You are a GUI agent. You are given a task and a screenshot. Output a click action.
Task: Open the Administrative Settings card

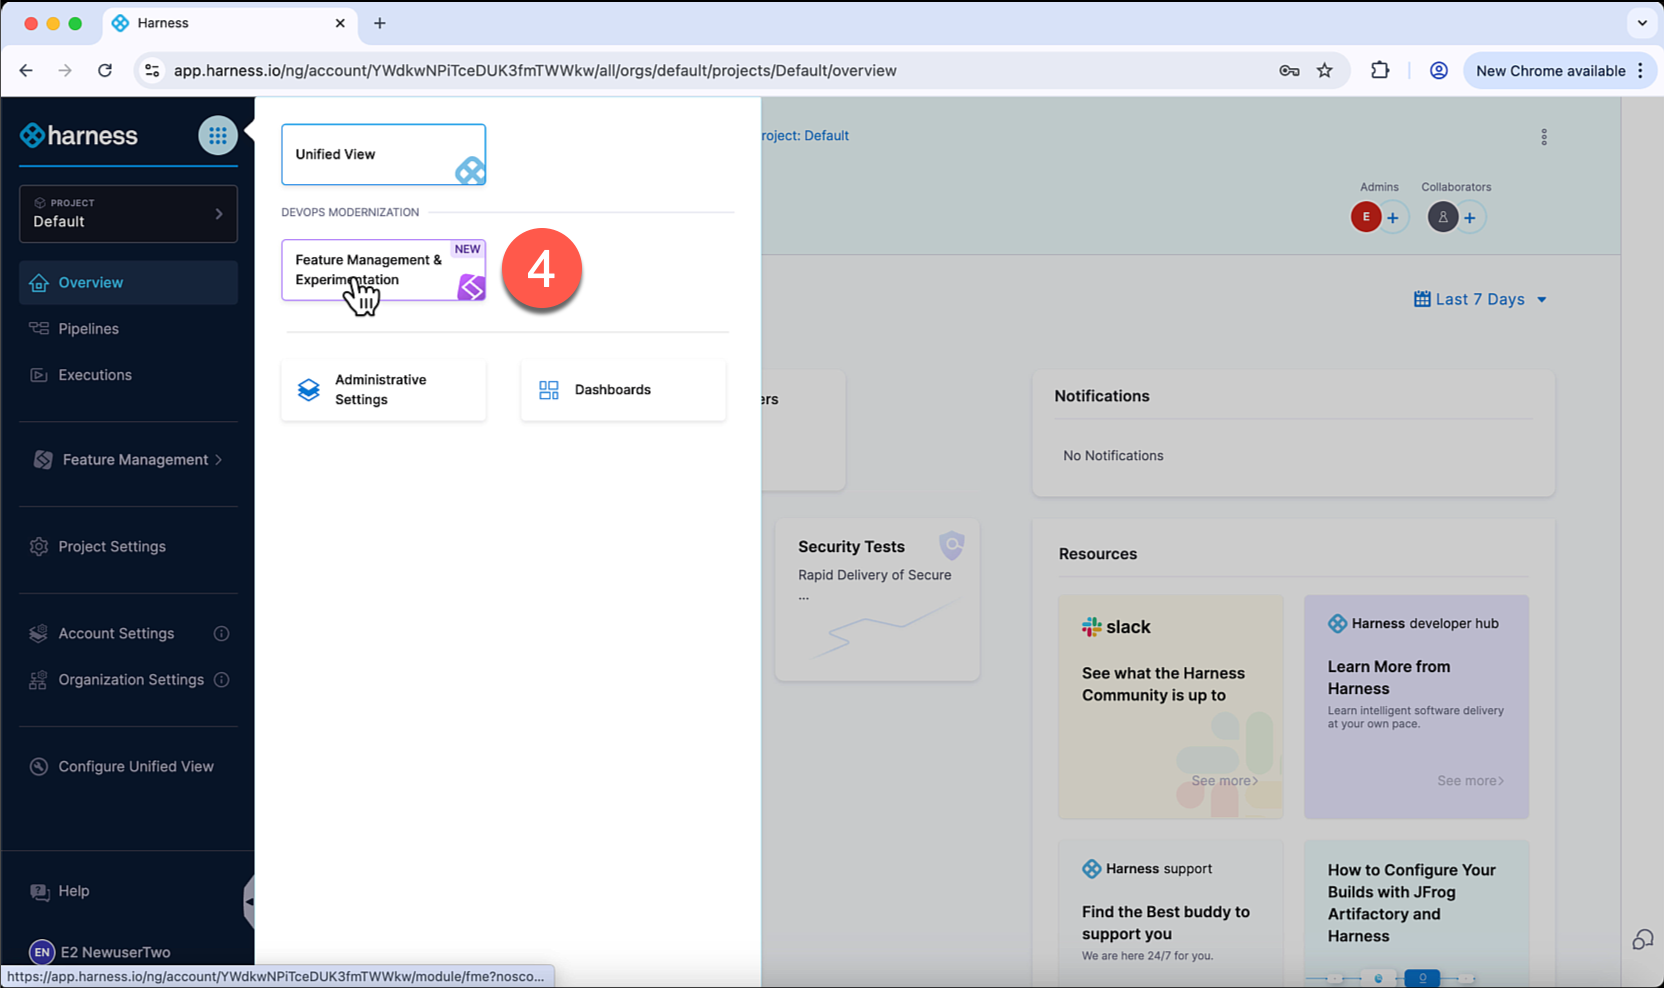tap(383, 390)
